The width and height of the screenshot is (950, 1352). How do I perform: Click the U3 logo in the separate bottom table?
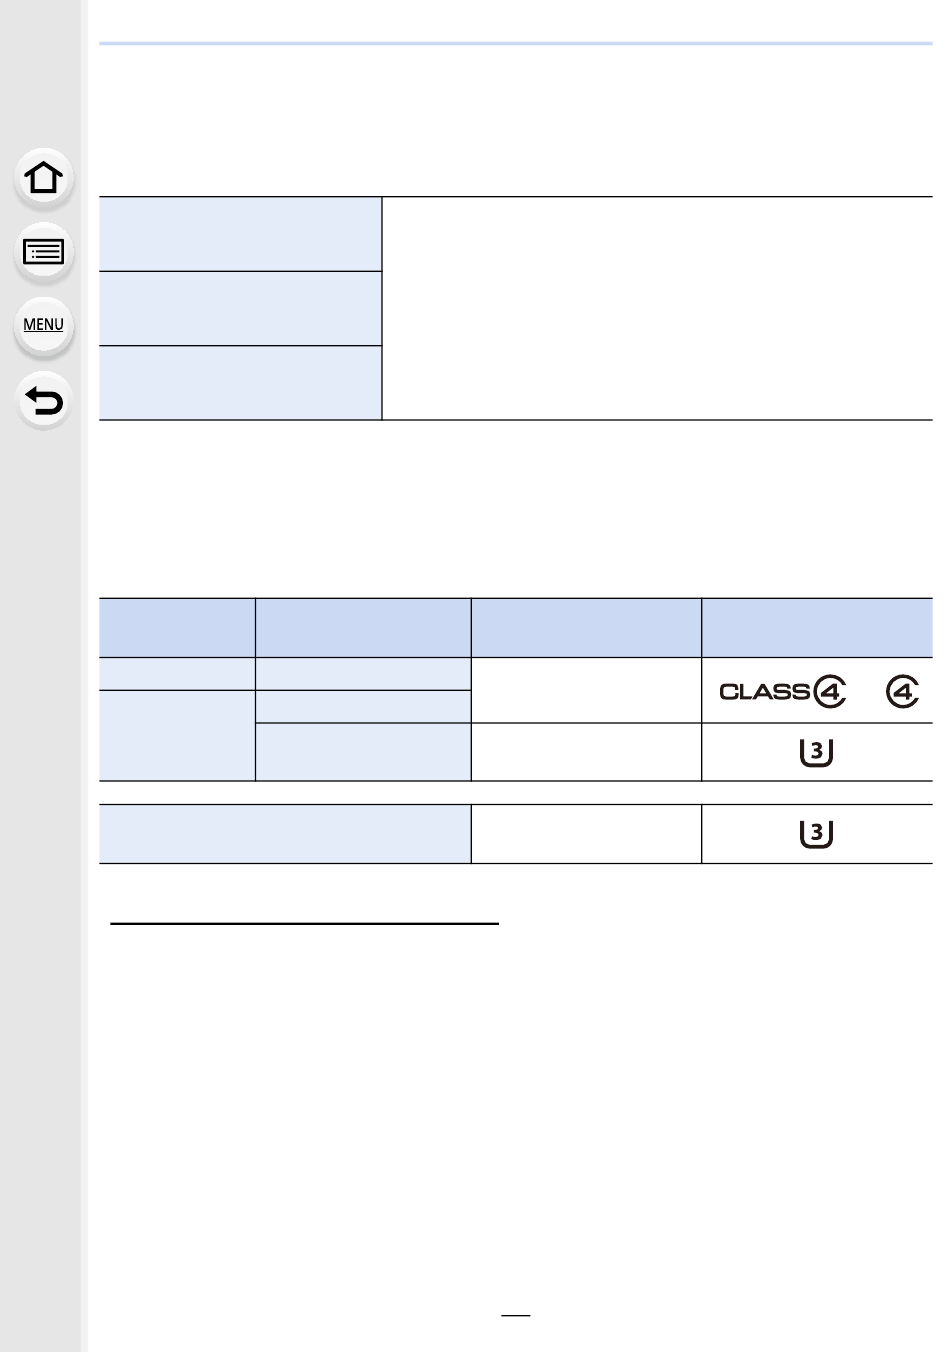[x=816, y=834]
